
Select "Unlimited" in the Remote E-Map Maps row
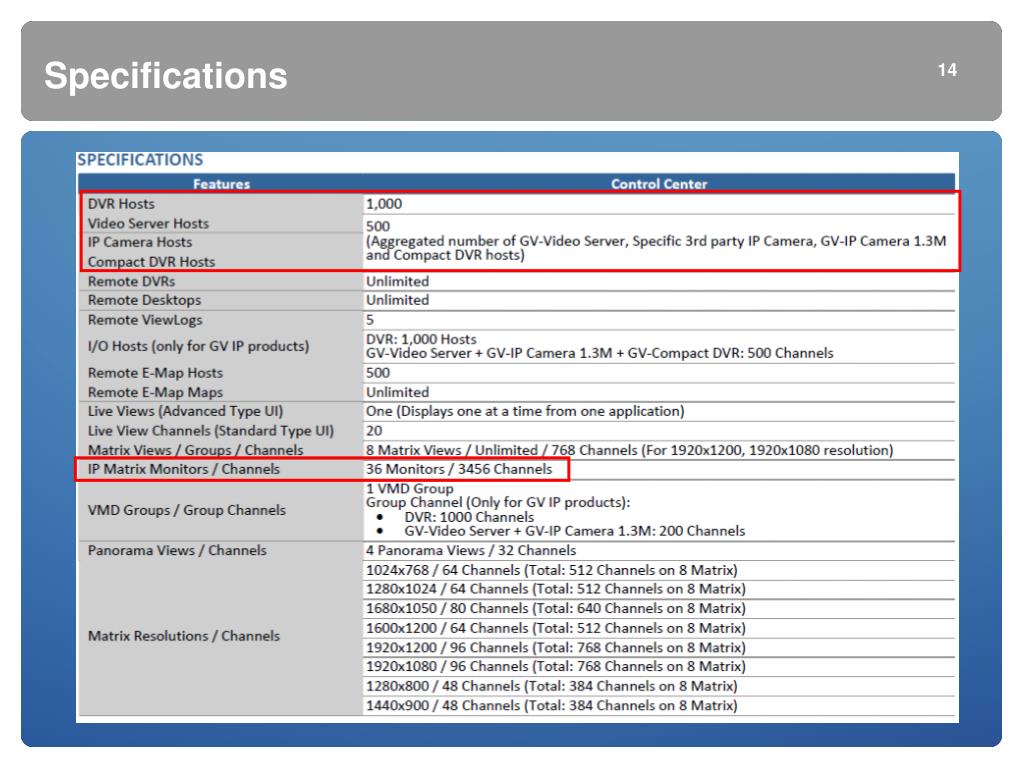tap(397, 392)
